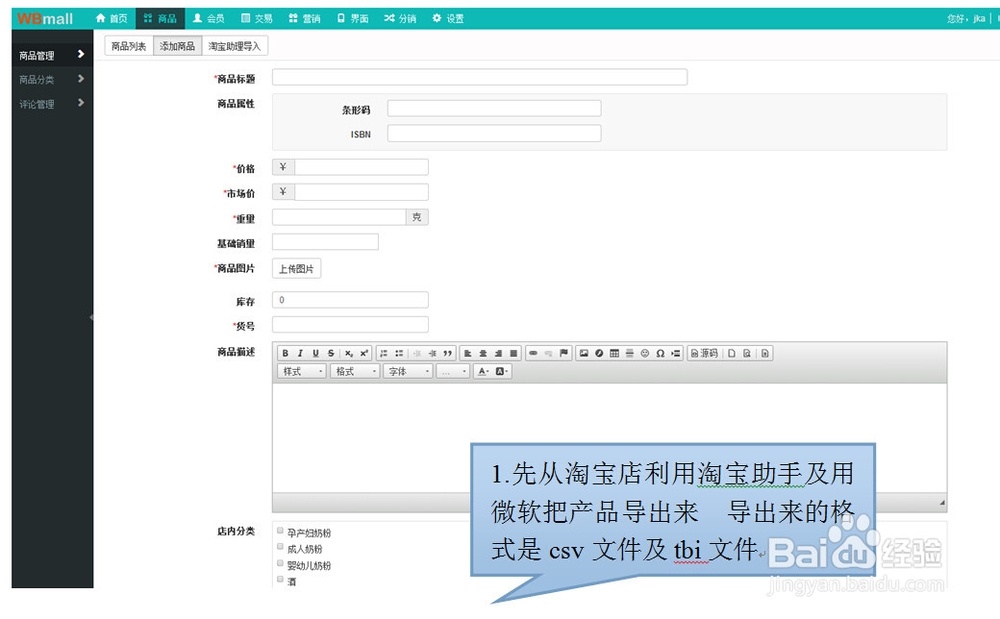Switch to the 淘宝助理导入 tab
Image resolution: width=1000 pixels, height=619 pixels.
236,45
